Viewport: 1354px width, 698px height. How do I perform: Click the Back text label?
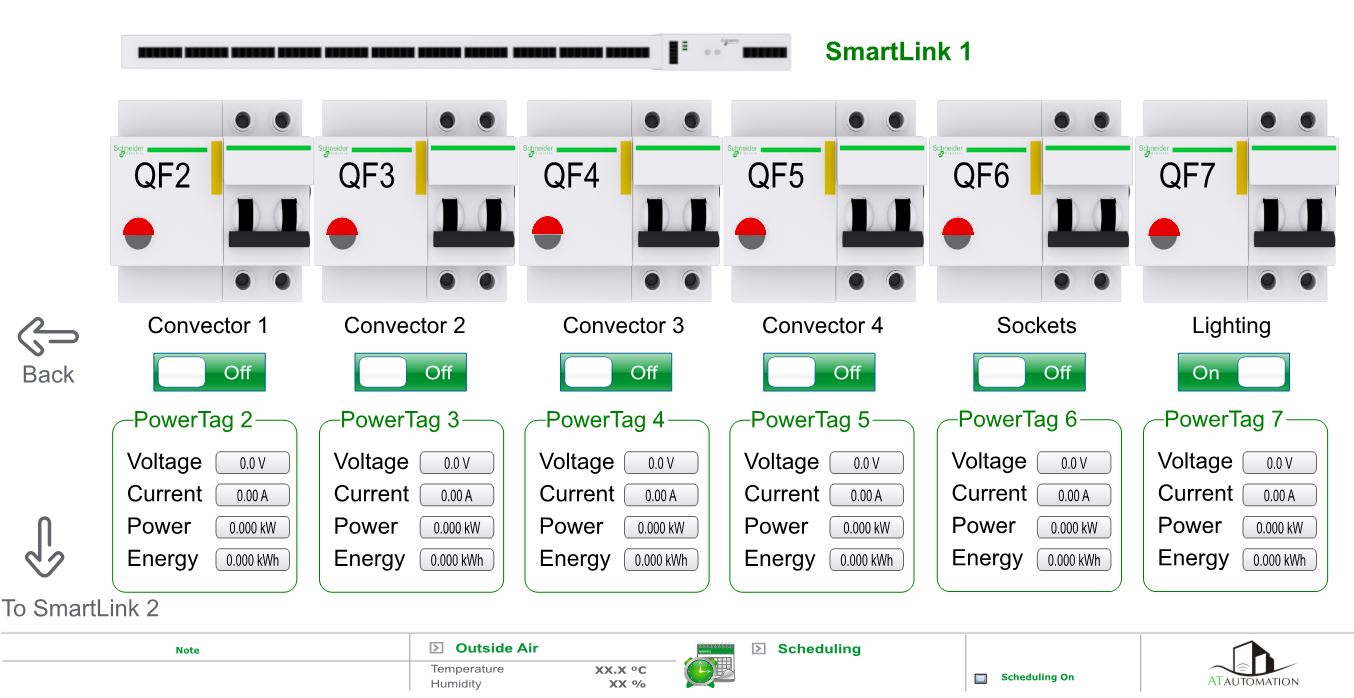(x=48, y=375)
